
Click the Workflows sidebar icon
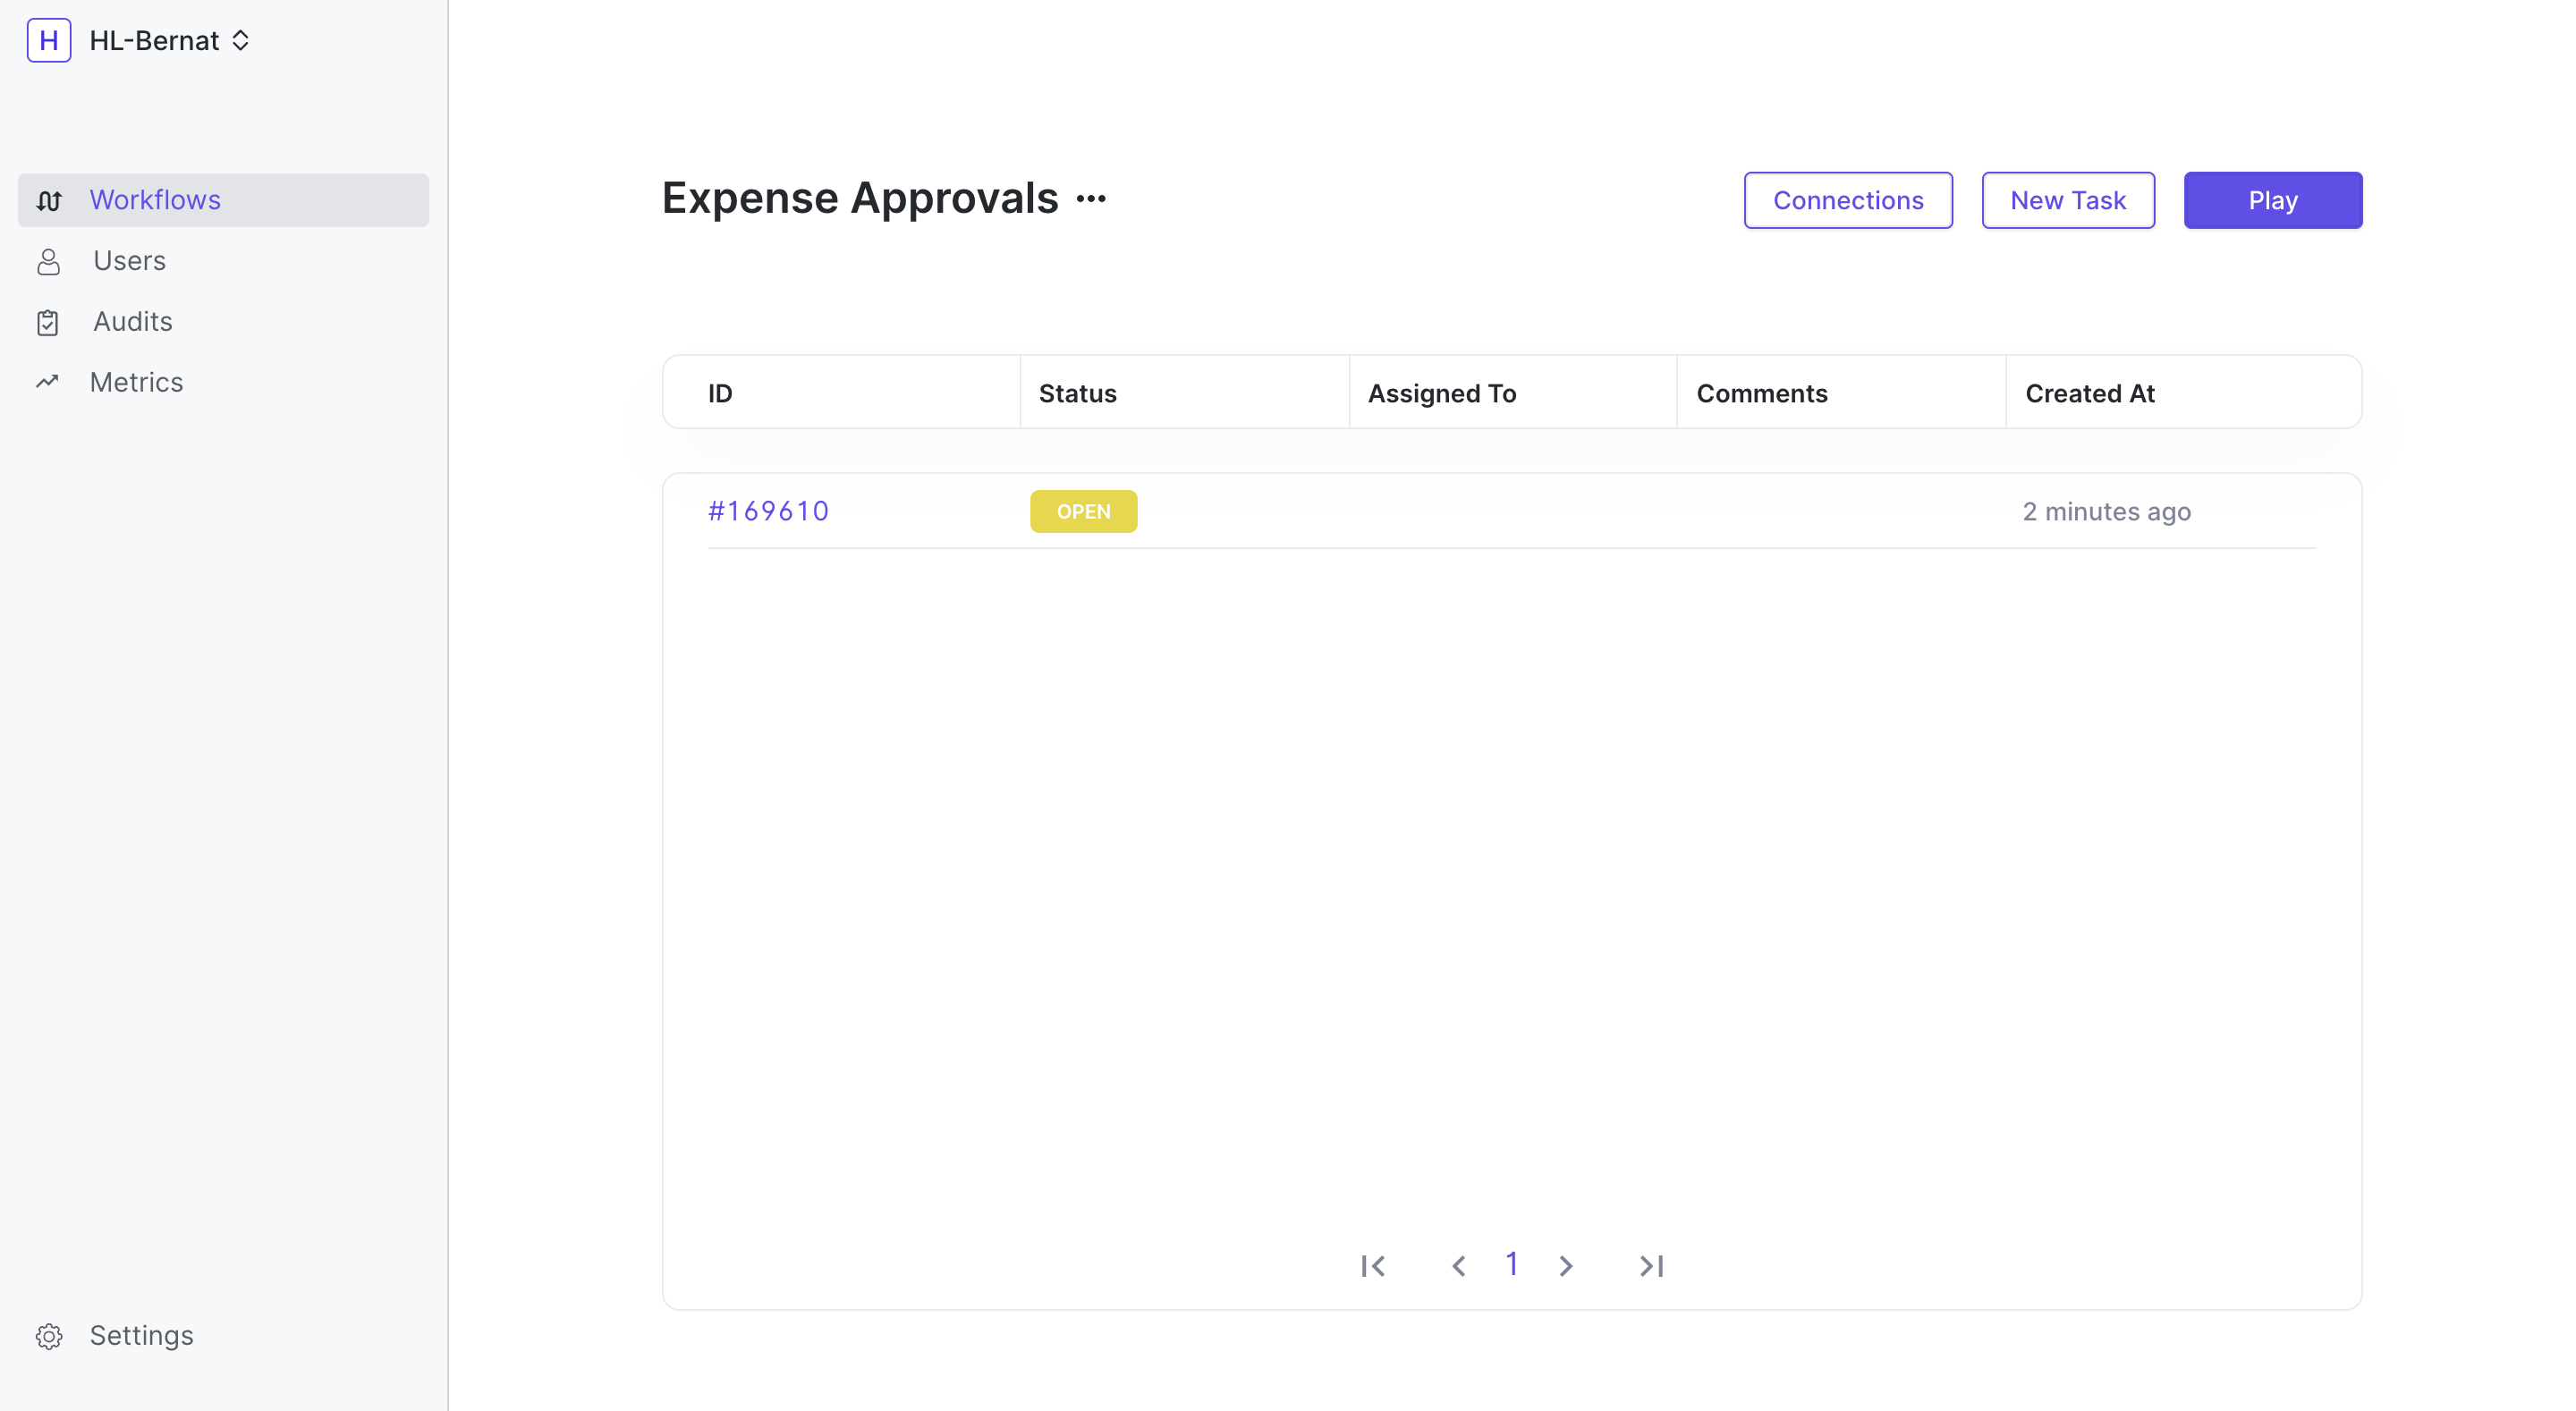tap(49, 201)
